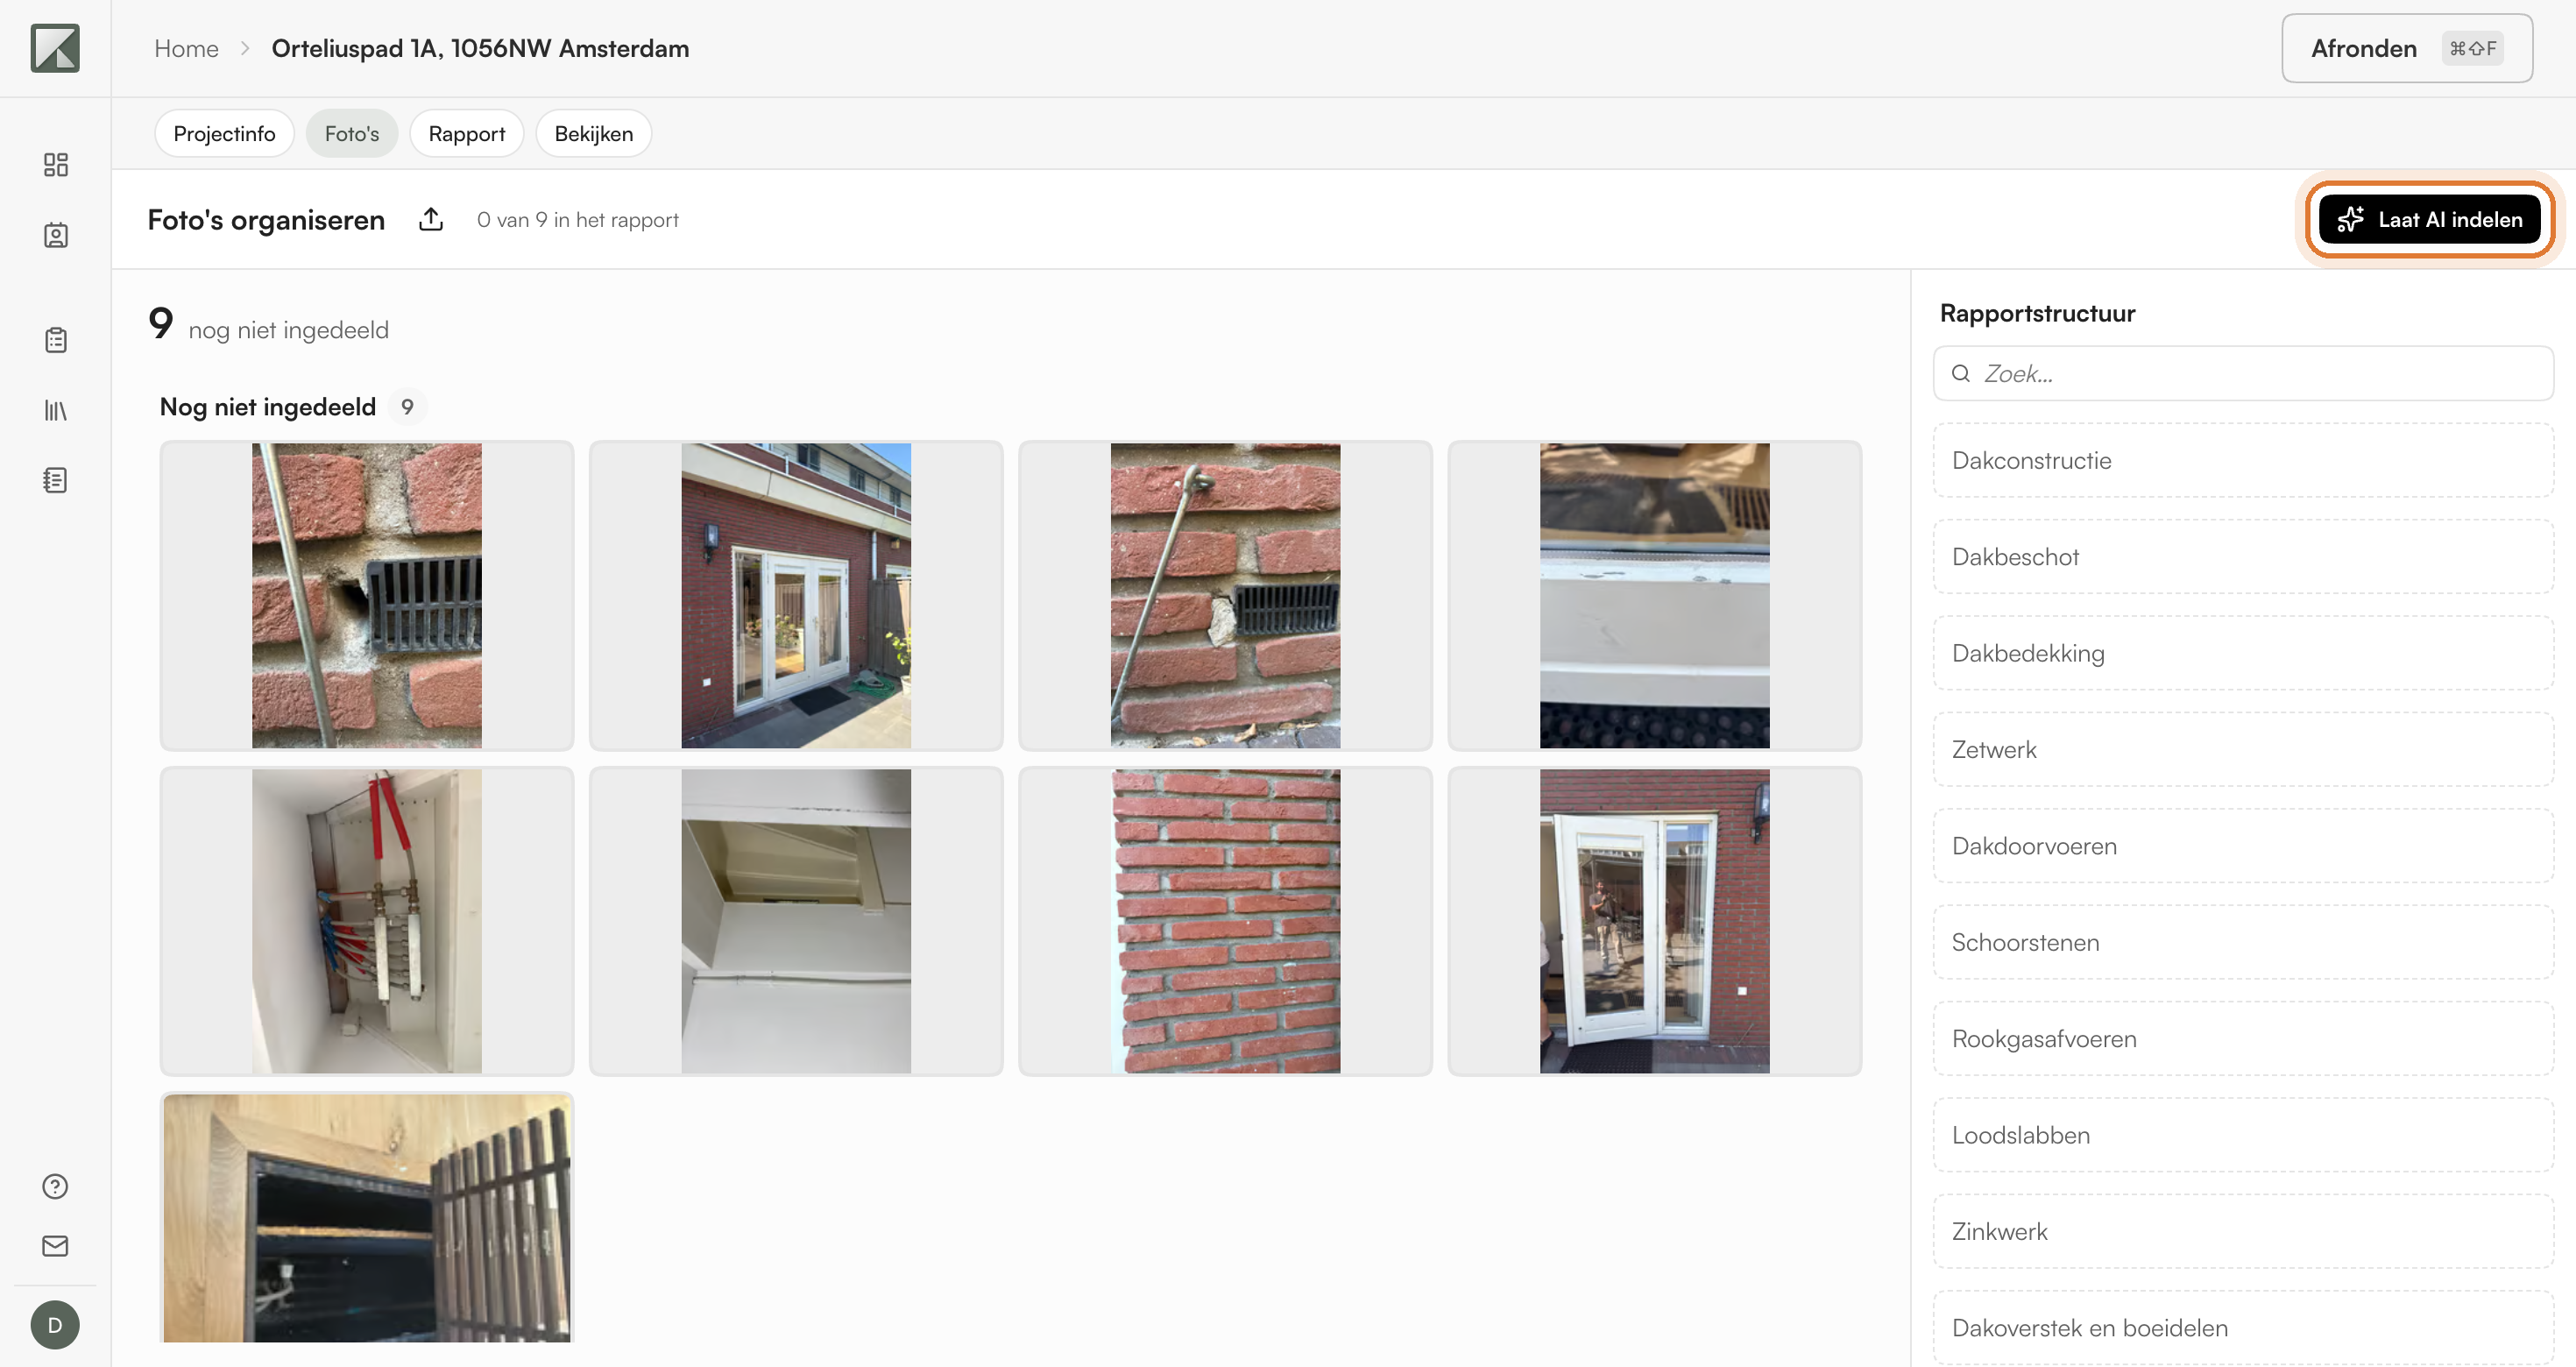Click the search magnifier icon in Rapportstructuur

tap(1961, 374)
